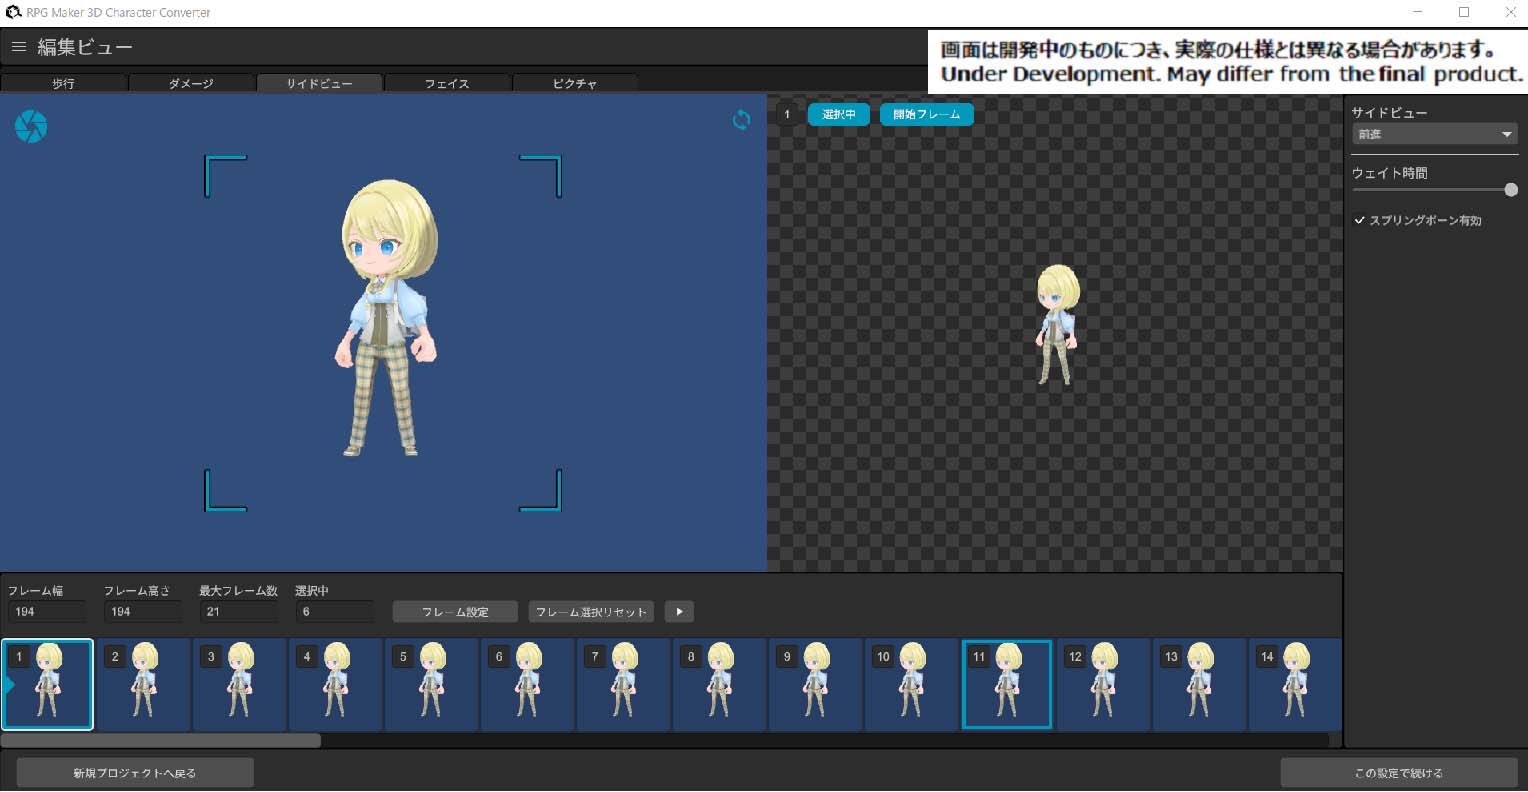The height and width of the screenshot is (792, 1528).
Task: Click the RPG Maker app logo icon
Action: [13, 12]
